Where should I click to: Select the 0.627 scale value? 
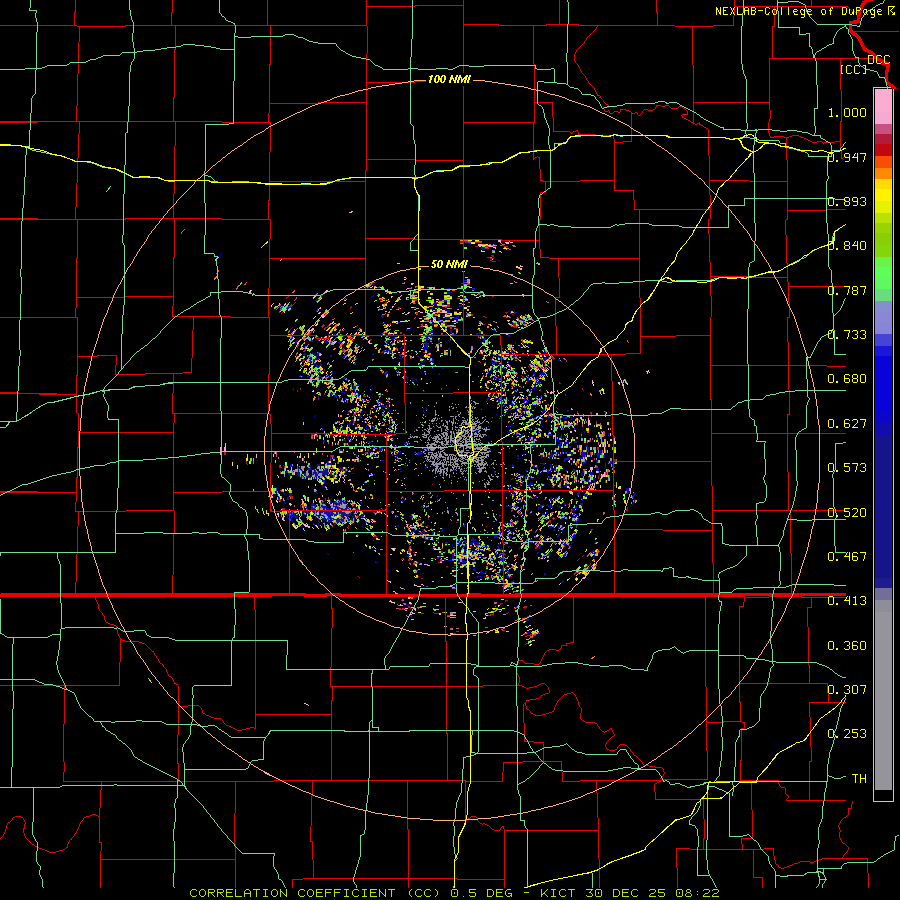pos(847,424)
